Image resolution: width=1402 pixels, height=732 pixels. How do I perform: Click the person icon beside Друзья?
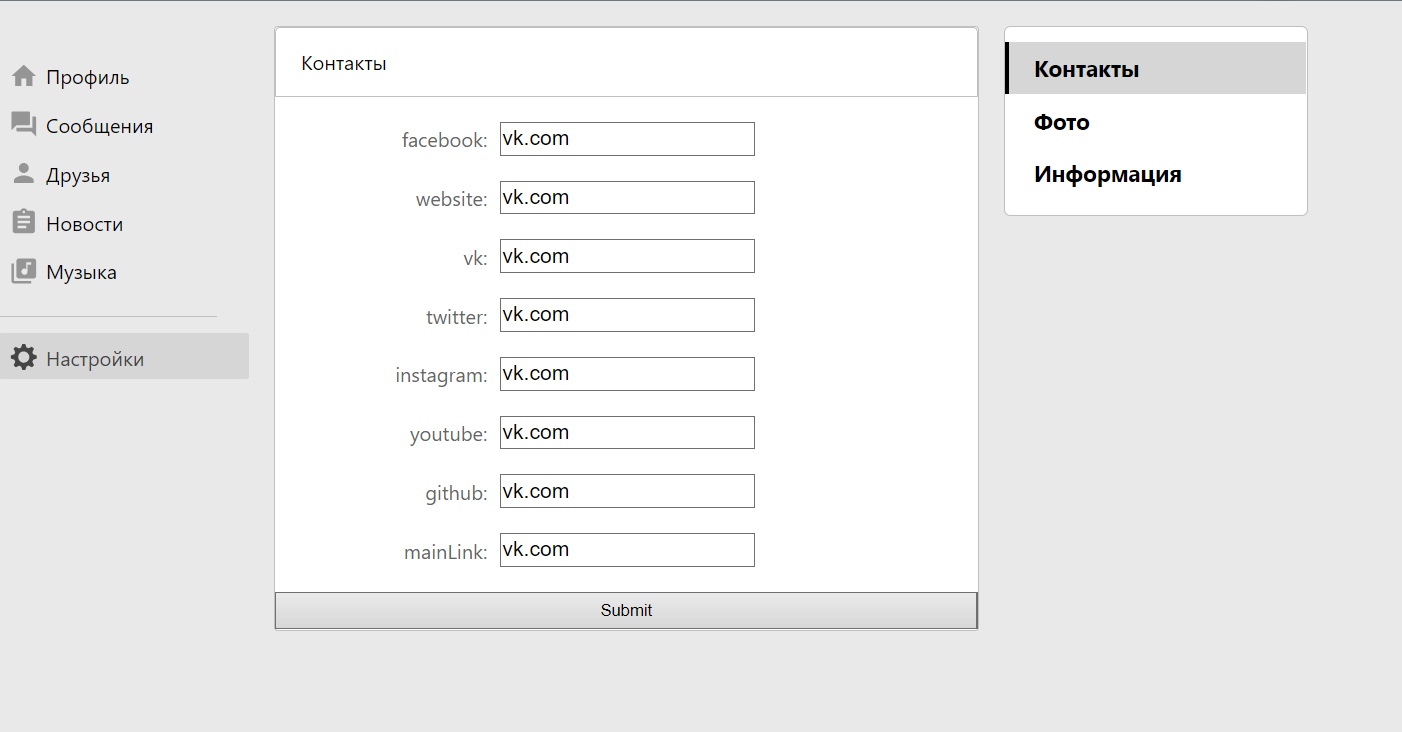coord(24,174)
